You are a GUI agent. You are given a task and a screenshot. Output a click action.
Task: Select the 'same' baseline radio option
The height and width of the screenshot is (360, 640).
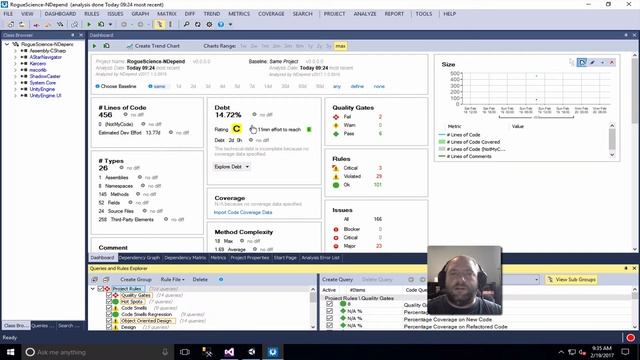[157, 87]
